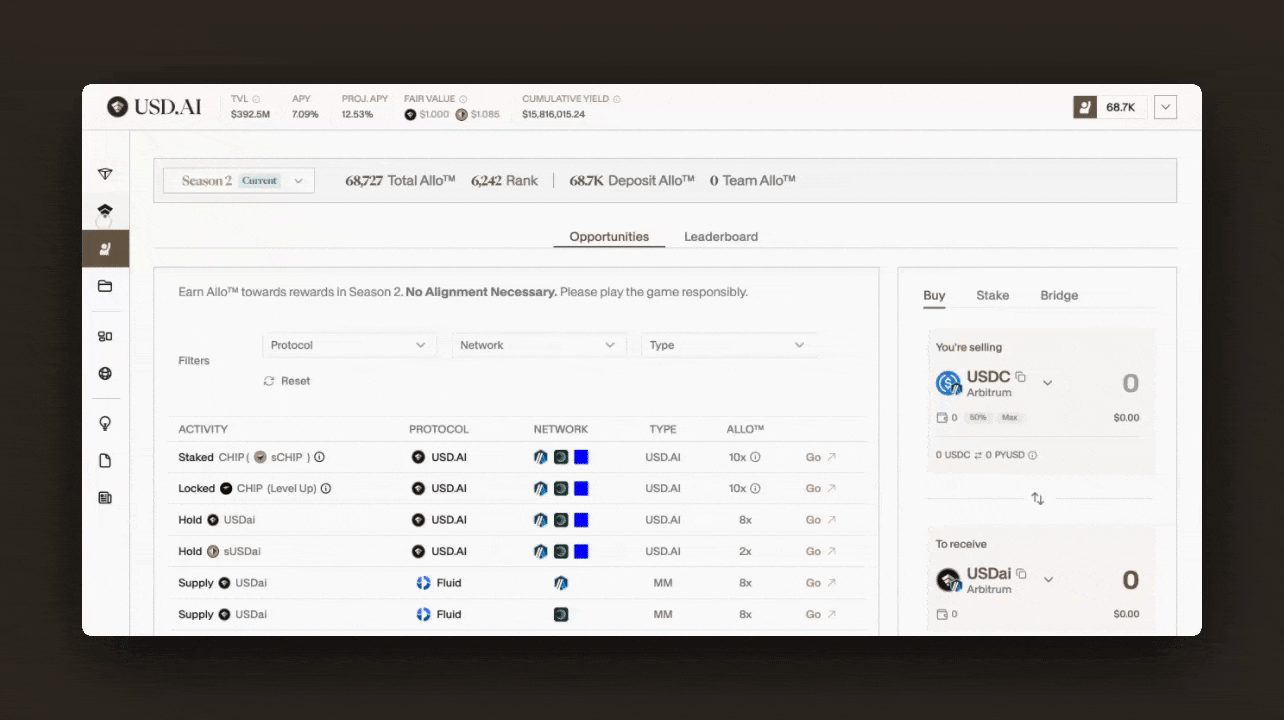Screen dimensions: 1284x720
Task: Open the Type filter dropdown
Action: pyautogui.click(x=728, y=345)
